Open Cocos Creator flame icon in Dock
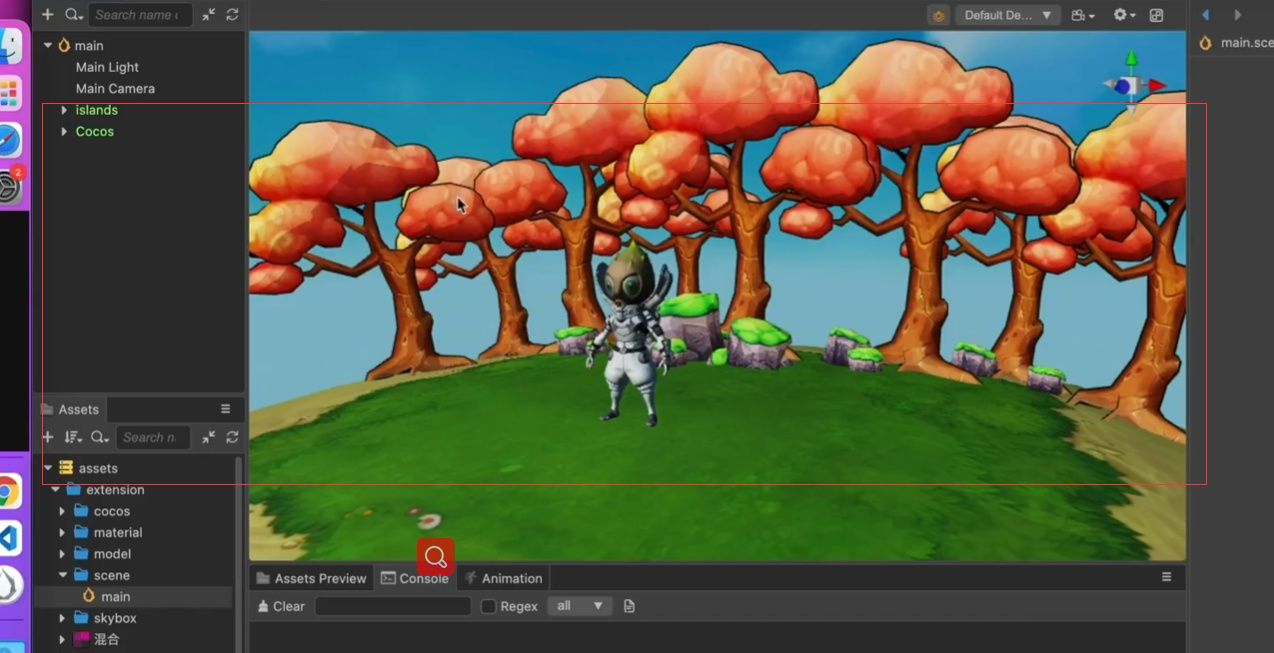The width and height of the screenshot is (1274, 653). point(9,586)
